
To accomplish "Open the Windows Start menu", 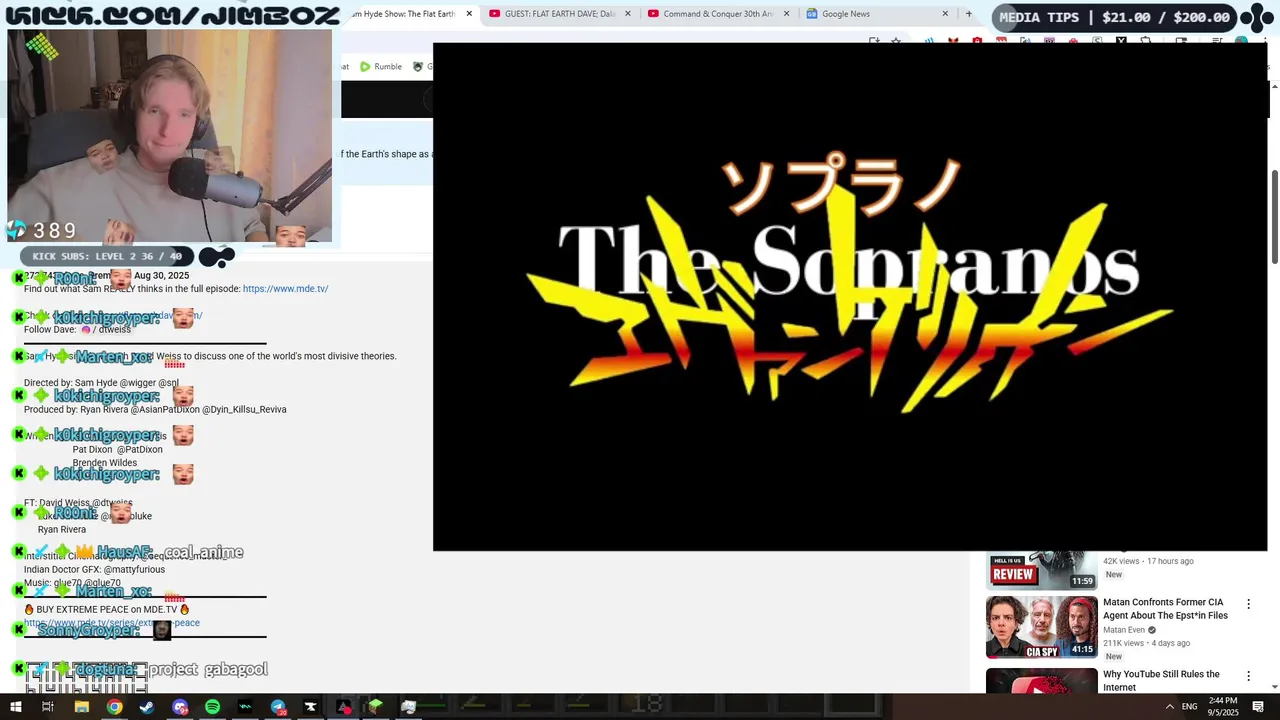I will click(16, 707).
